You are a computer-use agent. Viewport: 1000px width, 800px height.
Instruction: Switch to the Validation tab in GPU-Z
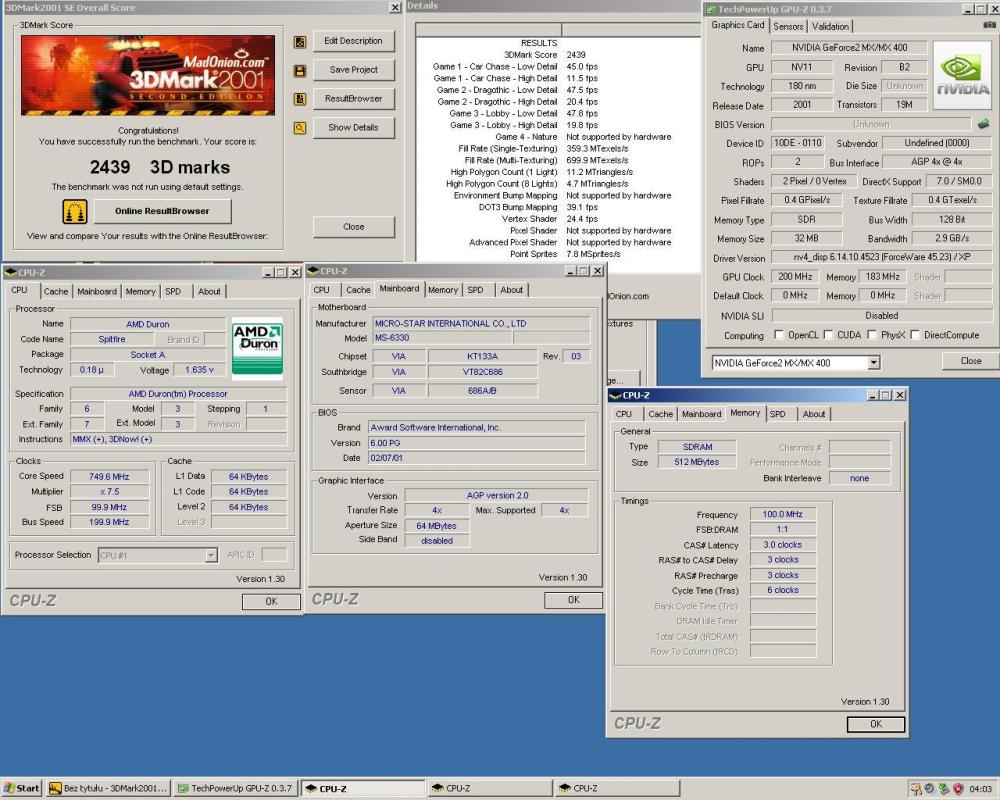pos(830,26)
